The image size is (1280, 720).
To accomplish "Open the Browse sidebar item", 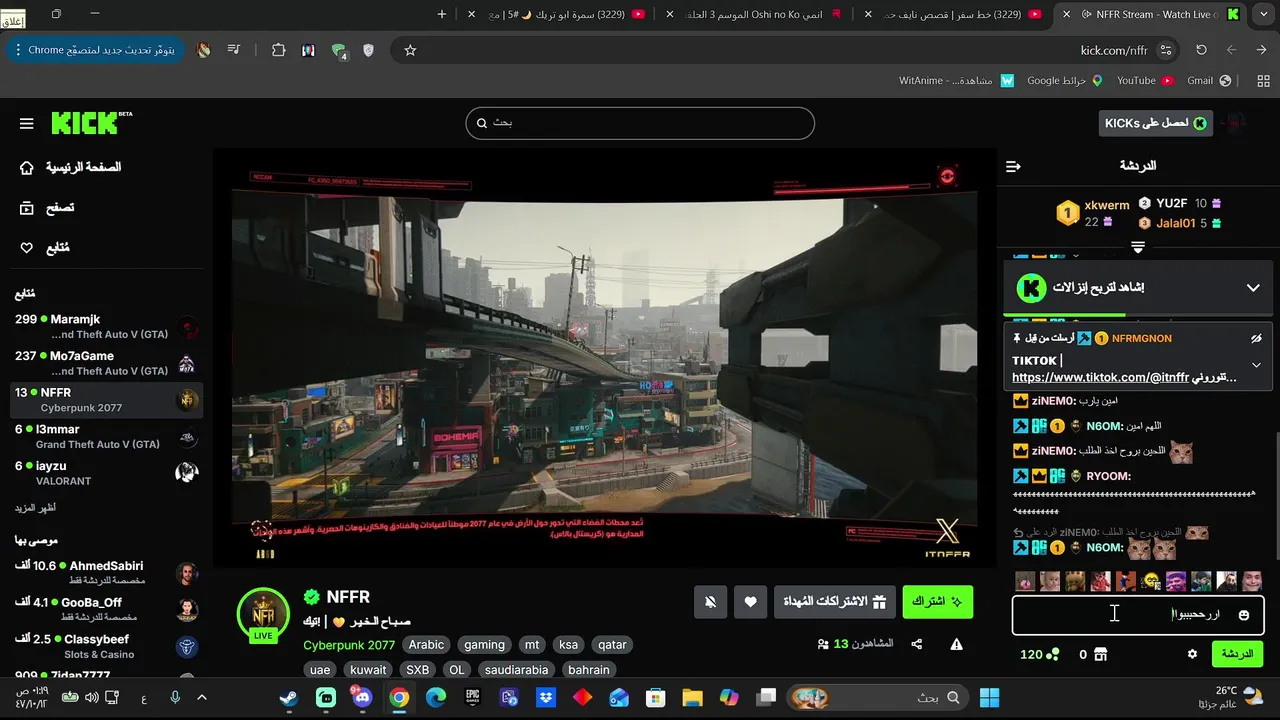I will [x=47, y=208].
